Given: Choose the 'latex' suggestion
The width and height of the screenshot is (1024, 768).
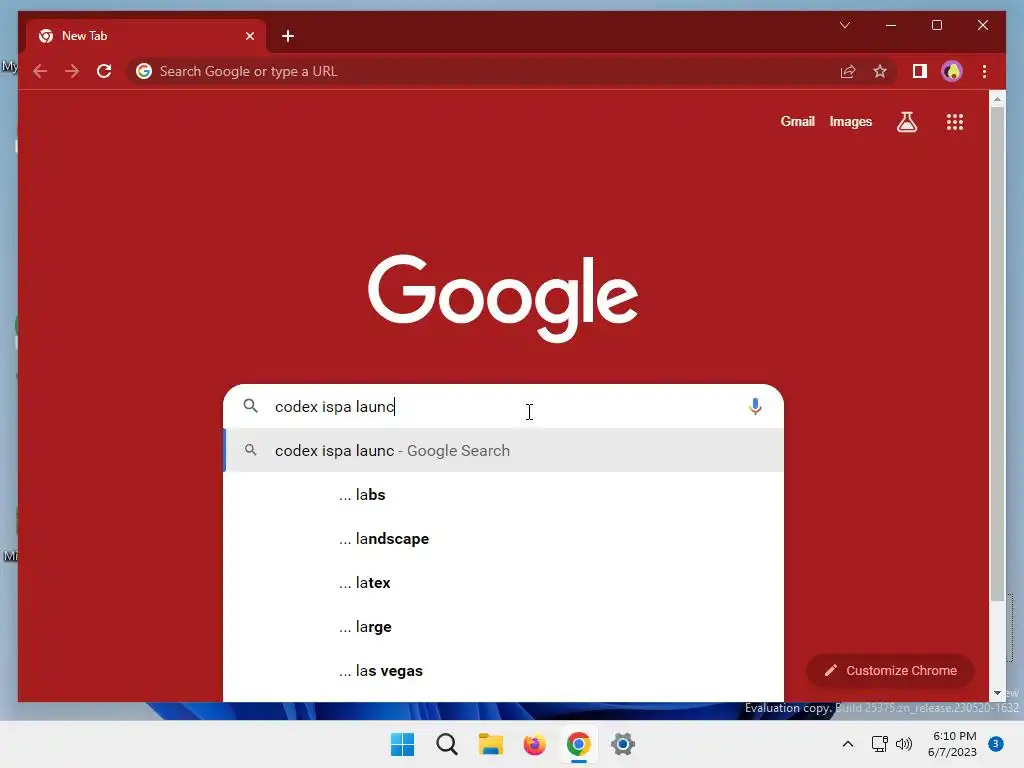Looking at the screenshot, I should tap(504, 583).
